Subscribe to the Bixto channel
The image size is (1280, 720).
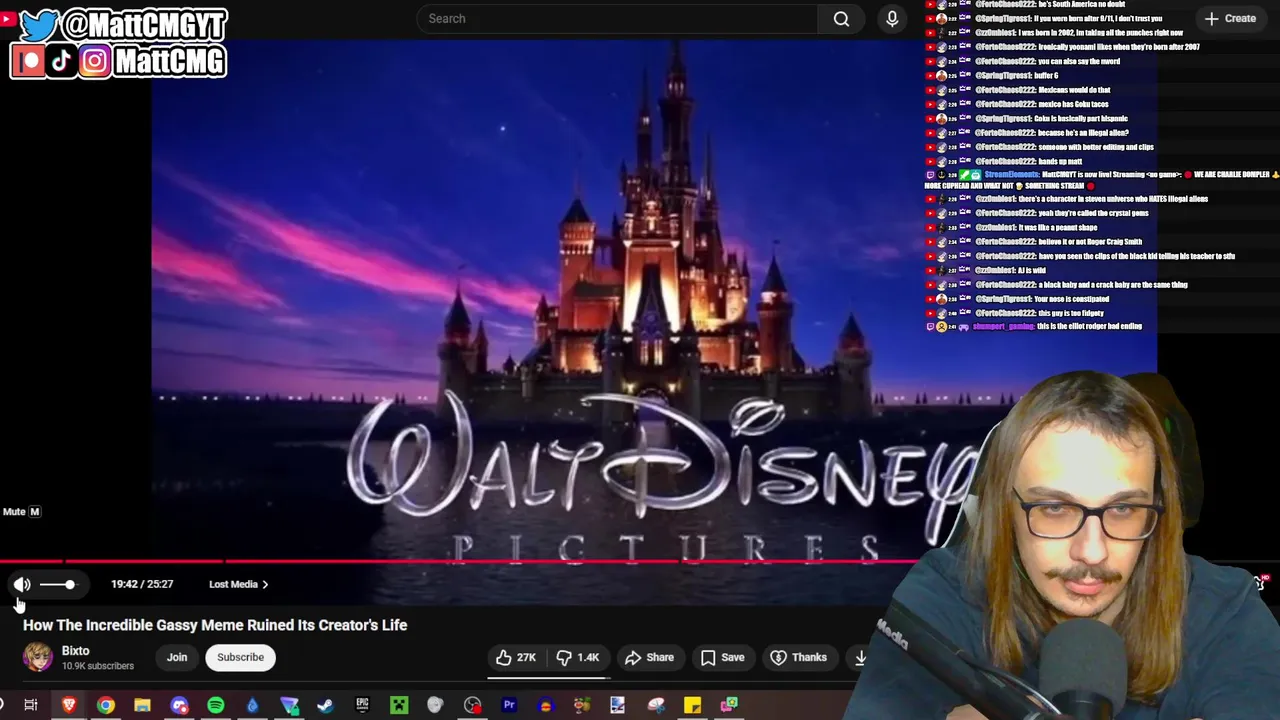tap(240, 657)
